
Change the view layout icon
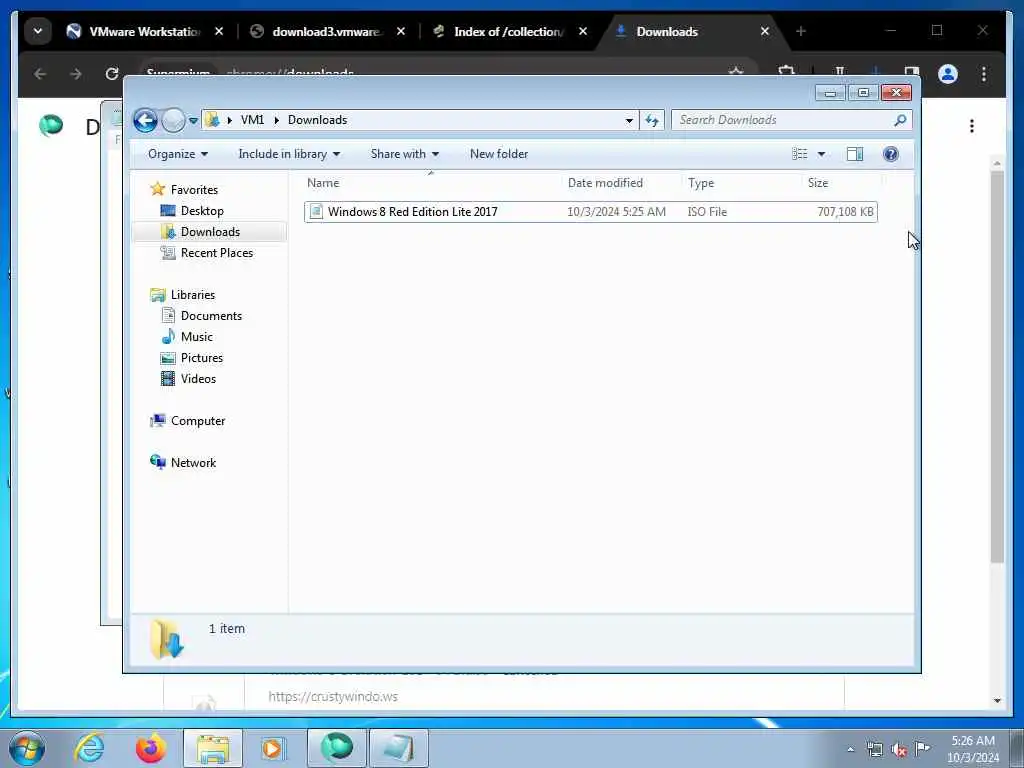799,154
